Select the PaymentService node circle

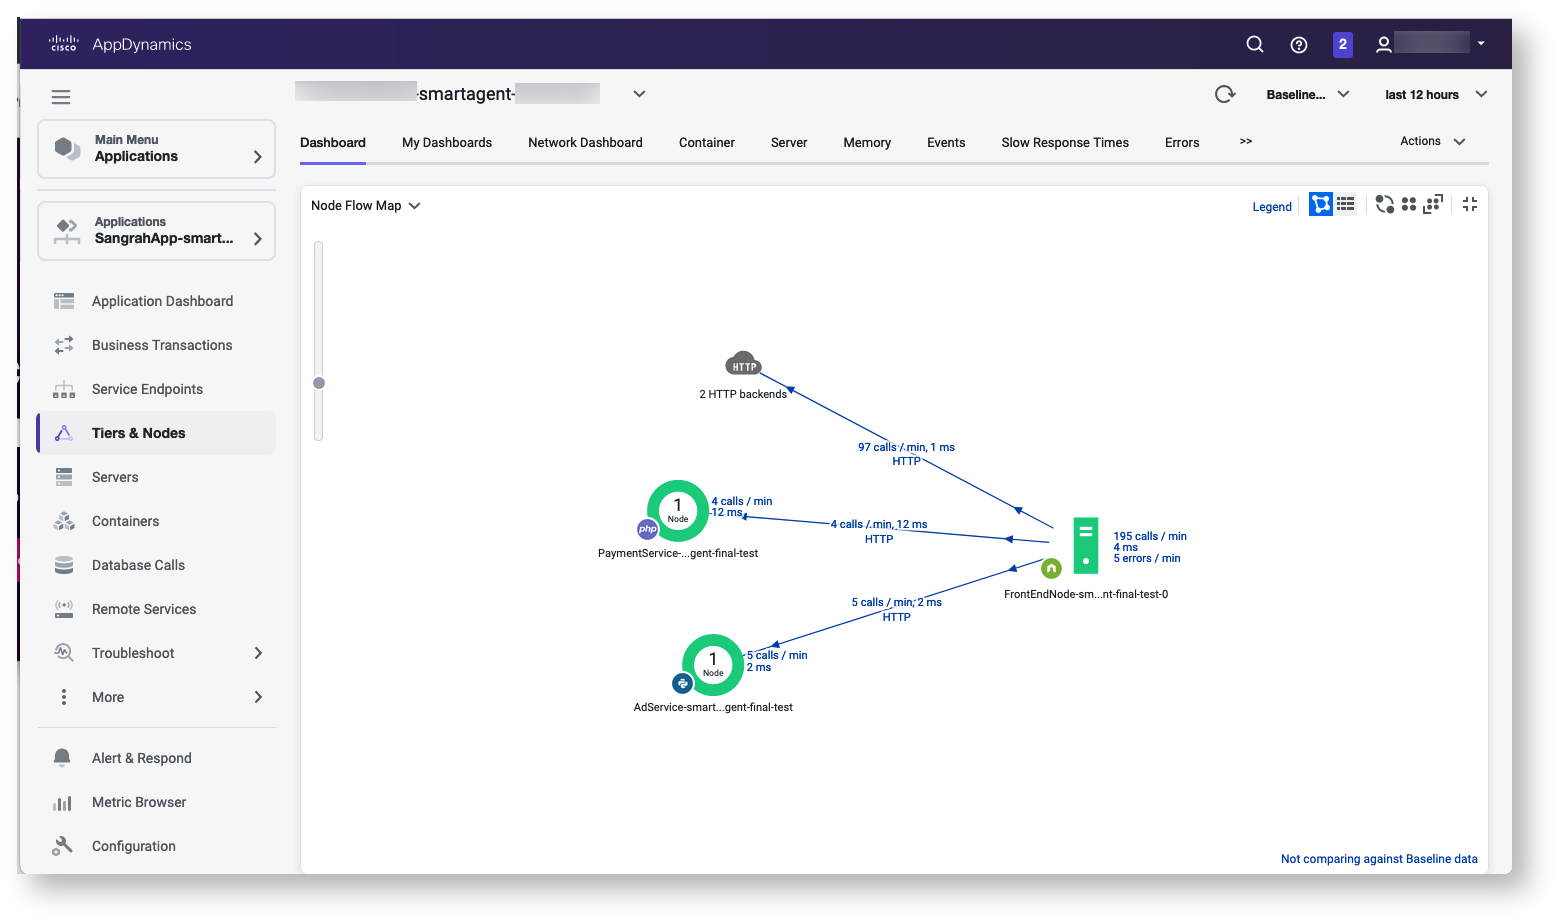678,510
